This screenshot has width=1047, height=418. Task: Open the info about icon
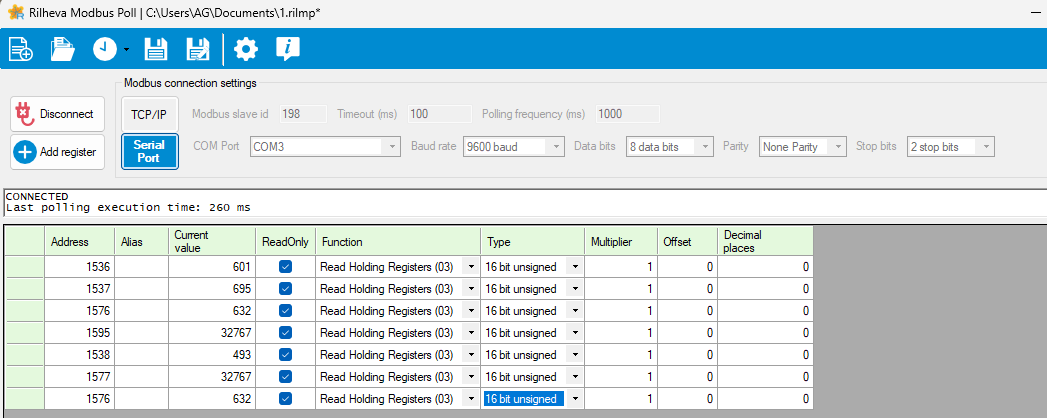click(x=288, y=49)
